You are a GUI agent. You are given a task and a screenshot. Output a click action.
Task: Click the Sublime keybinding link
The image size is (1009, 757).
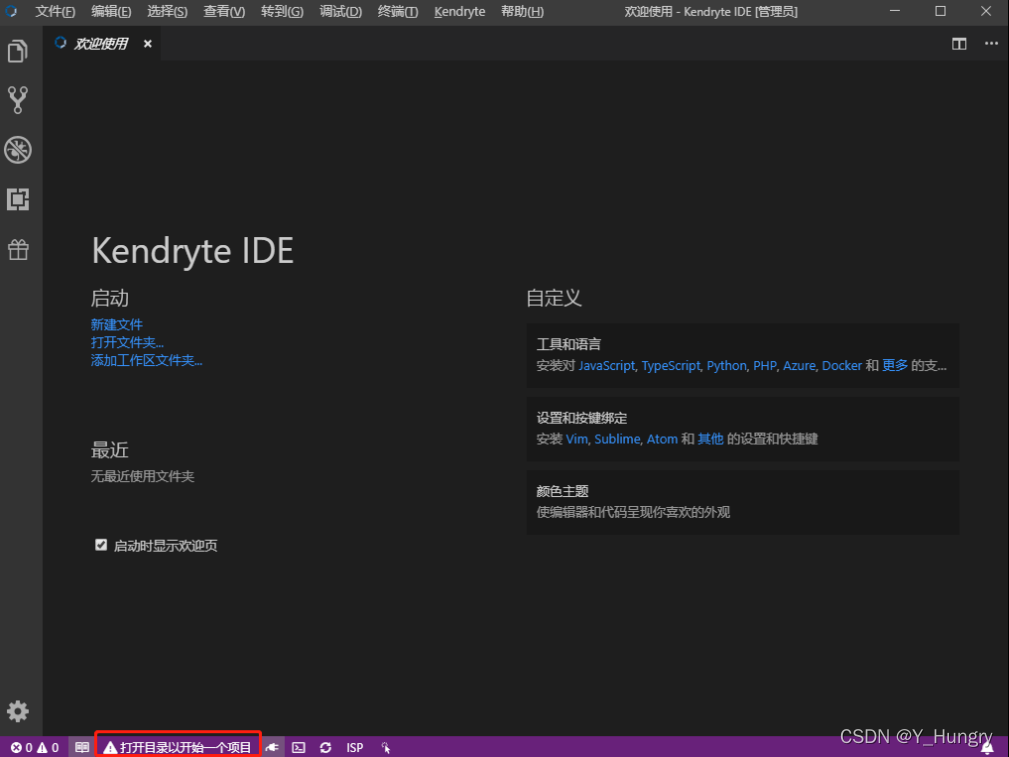point(617,439)
